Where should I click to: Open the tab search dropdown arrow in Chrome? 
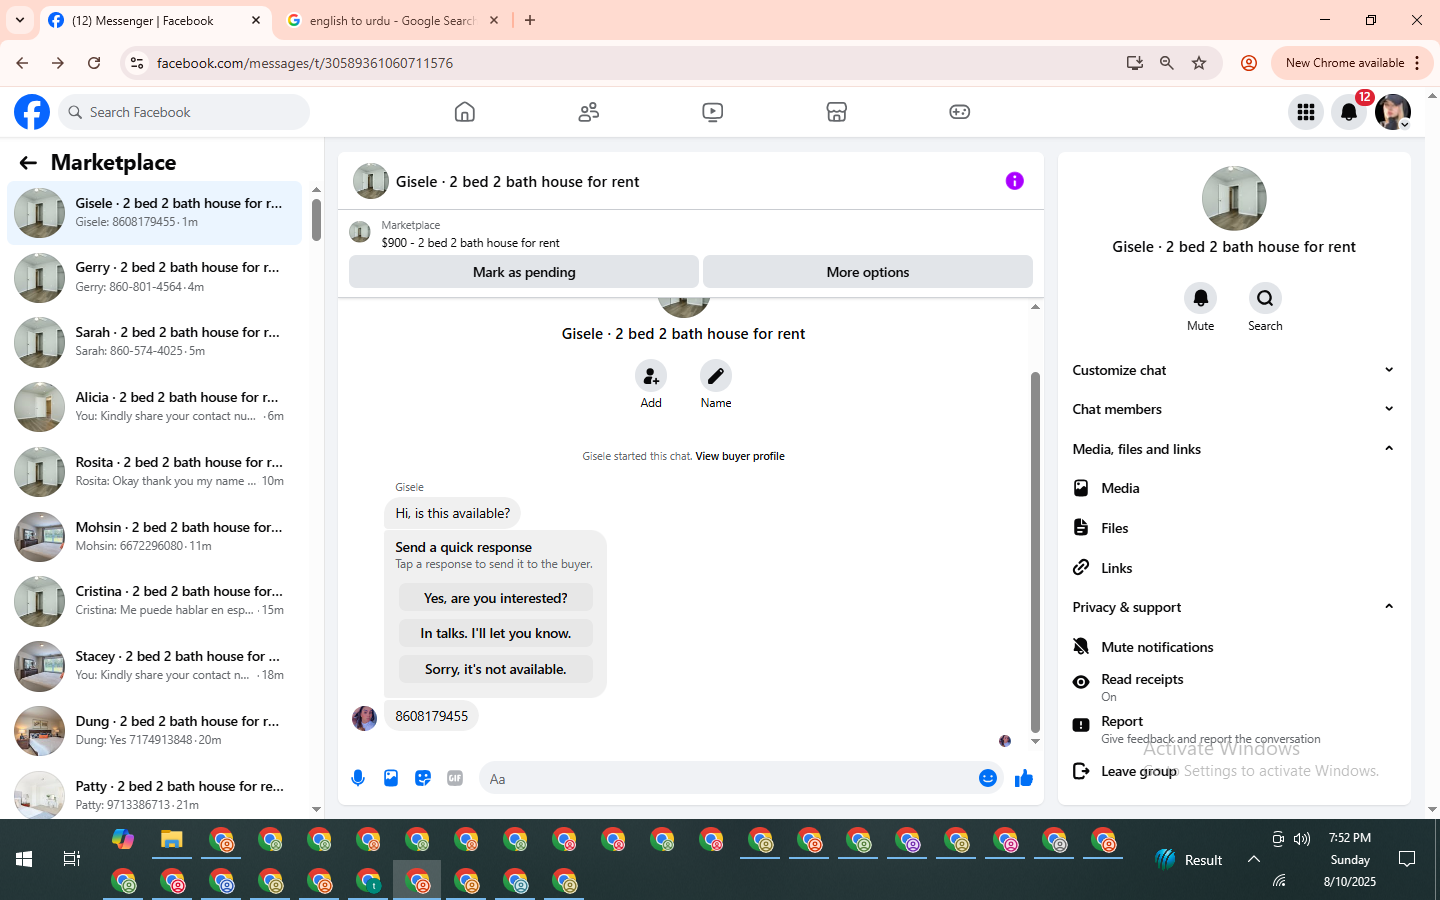(20, 20)
